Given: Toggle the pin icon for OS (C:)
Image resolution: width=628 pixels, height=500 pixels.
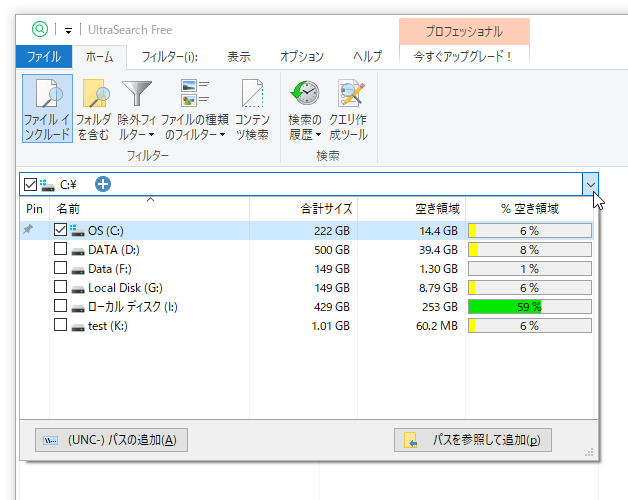Looking at the screenshot, I should click(28, 230).
